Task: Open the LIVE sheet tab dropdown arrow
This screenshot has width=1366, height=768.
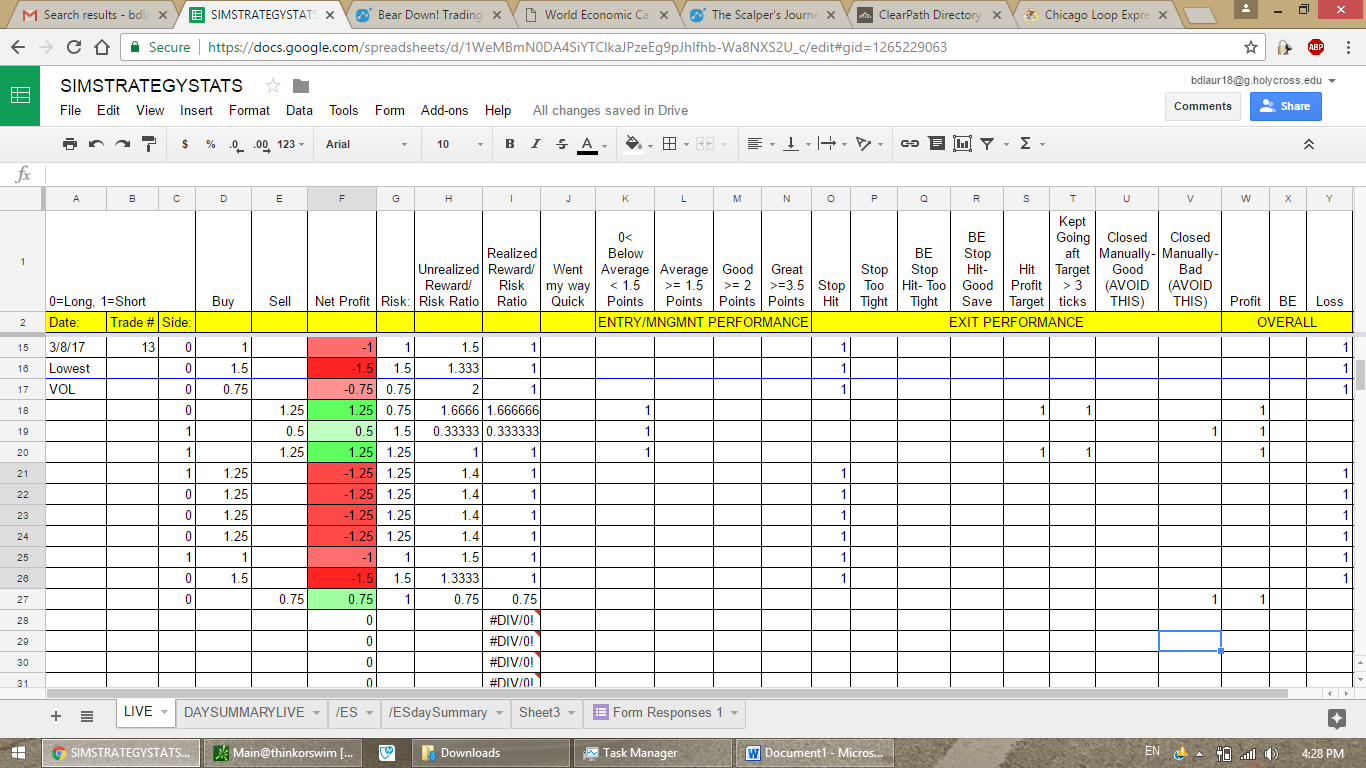Action: pos(164,713)
